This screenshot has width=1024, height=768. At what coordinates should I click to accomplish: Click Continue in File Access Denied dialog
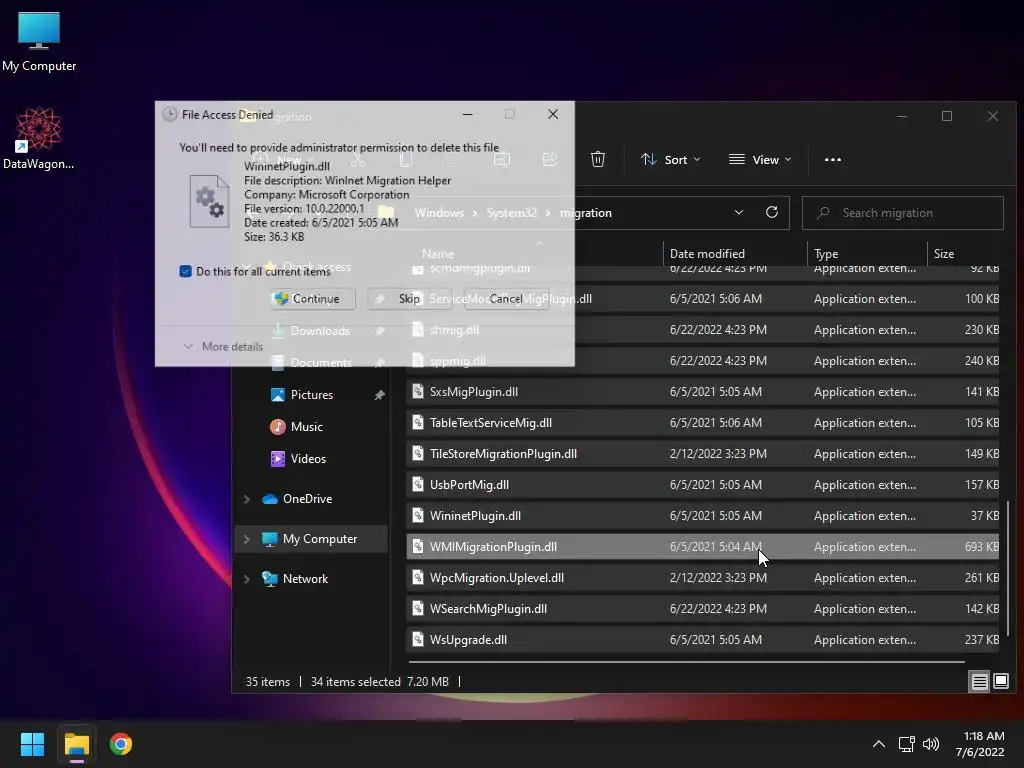click(313, 298)
